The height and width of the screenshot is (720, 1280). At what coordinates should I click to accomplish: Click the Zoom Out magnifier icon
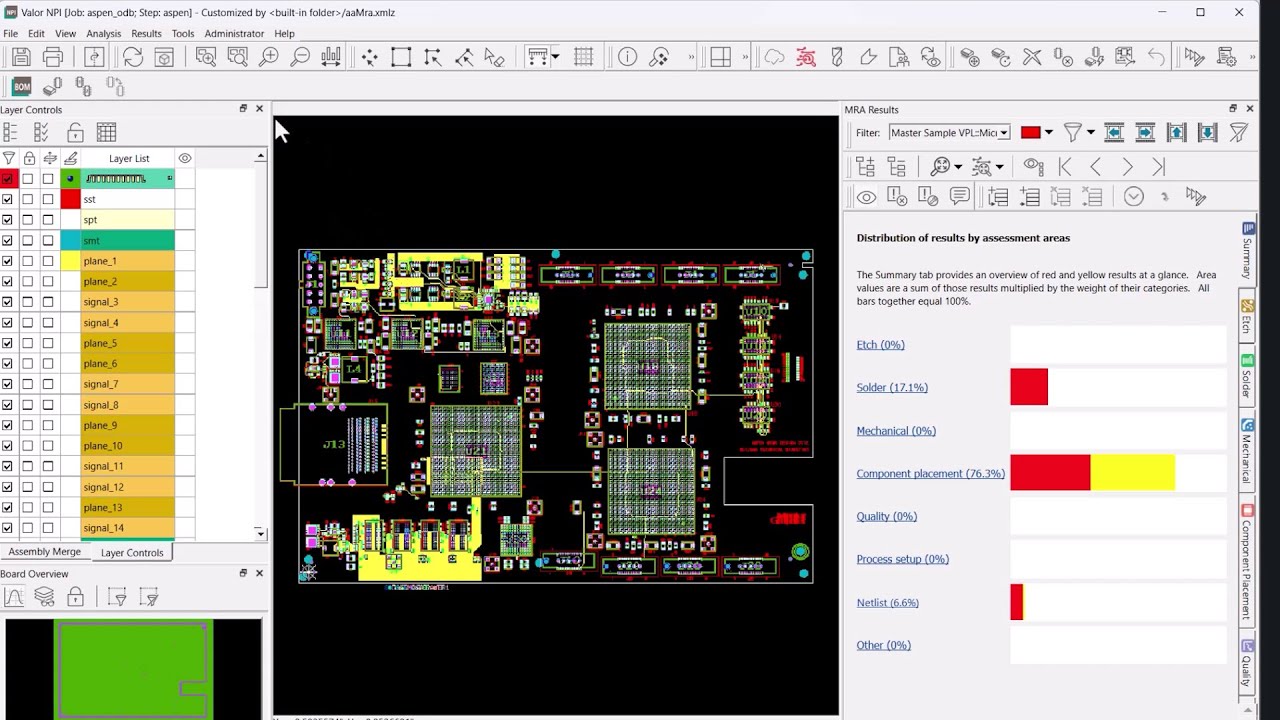coord(300,57)
